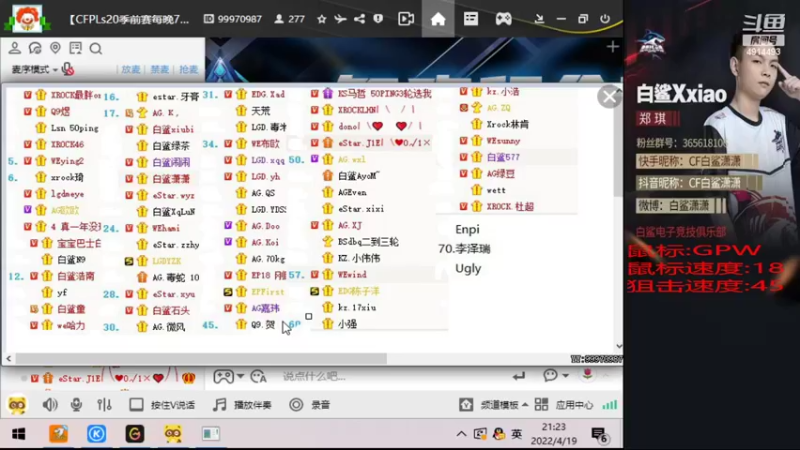The height and width of the screenshot is (450, 800).
Task: Open the YY raccoon icon on taskbar
Action: tap(173, 434)
